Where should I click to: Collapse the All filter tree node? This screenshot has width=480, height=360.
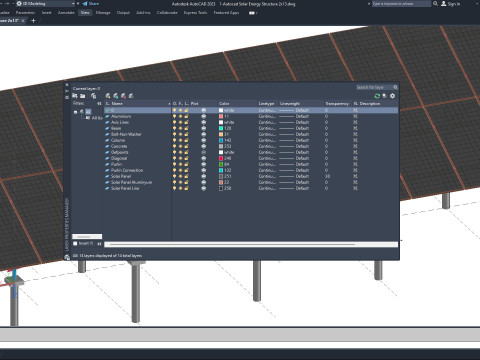[x=76, y=112]
